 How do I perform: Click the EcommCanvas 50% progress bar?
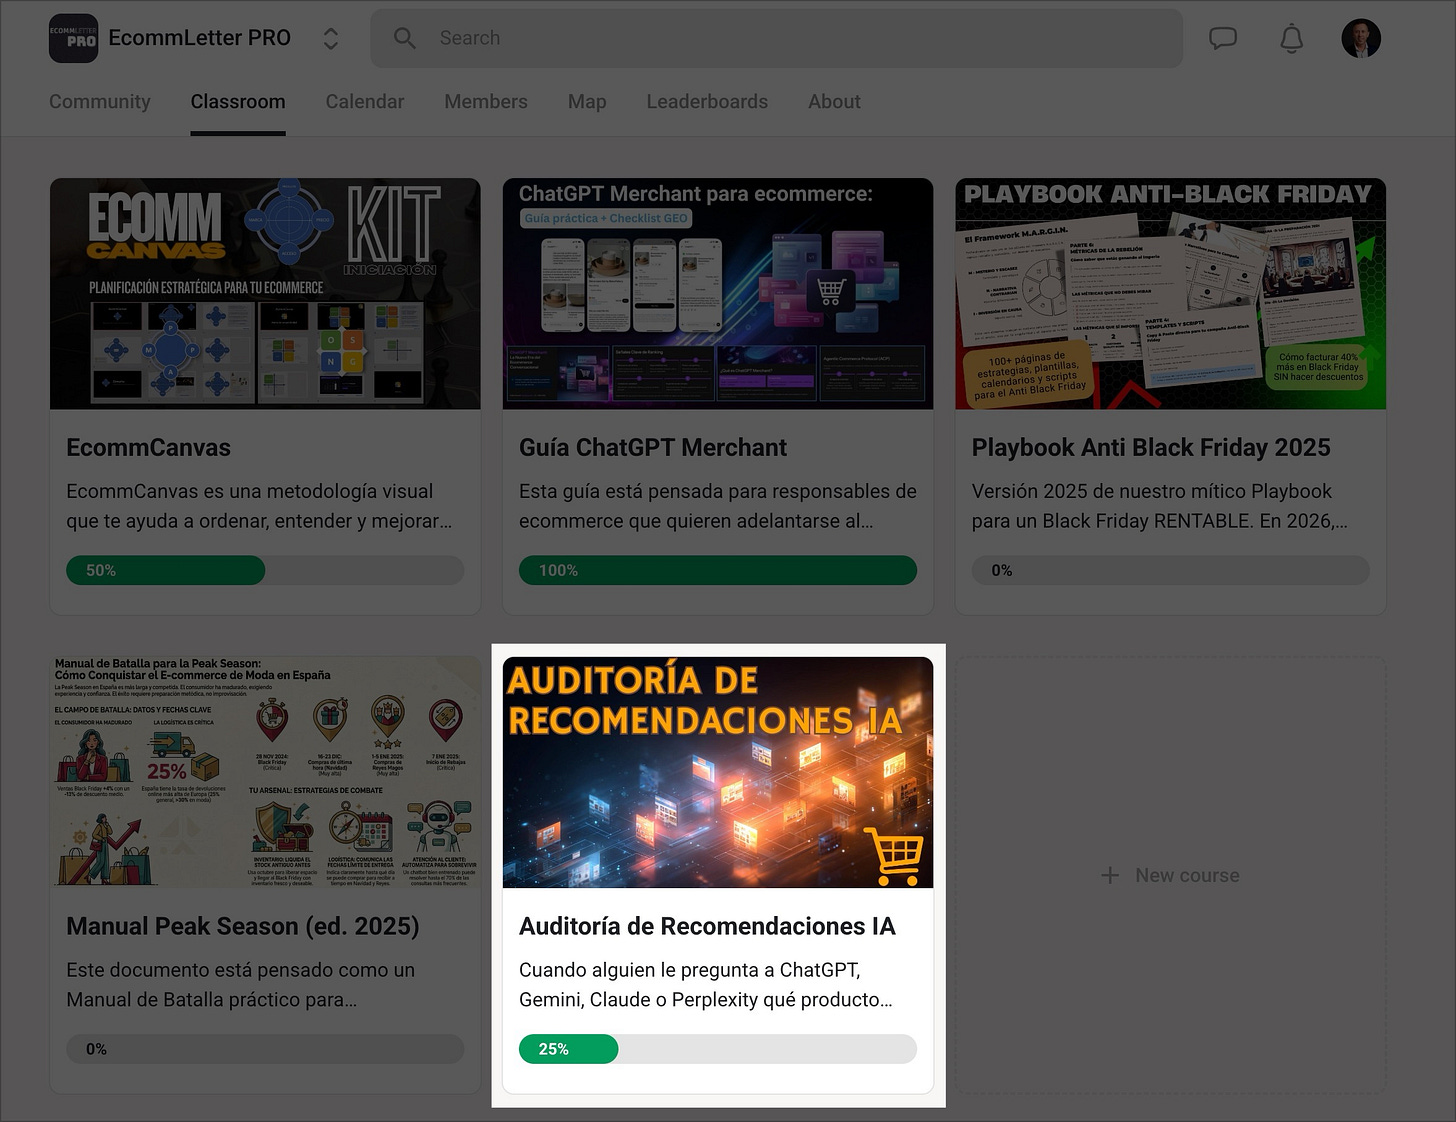265,570
